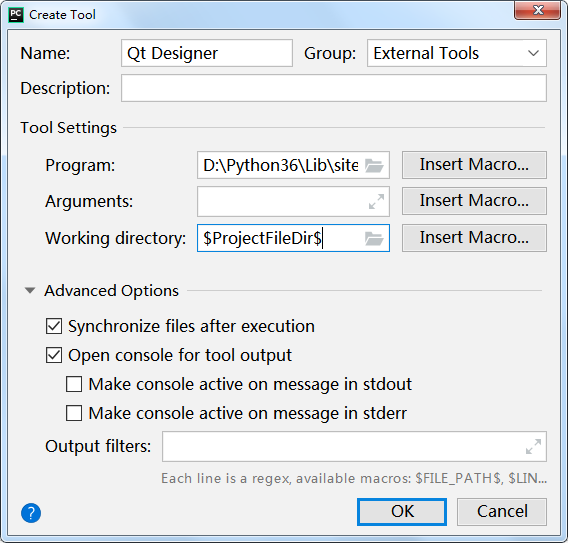
Task: Browse for Working directory folder icon
Action: pos(374,238)
